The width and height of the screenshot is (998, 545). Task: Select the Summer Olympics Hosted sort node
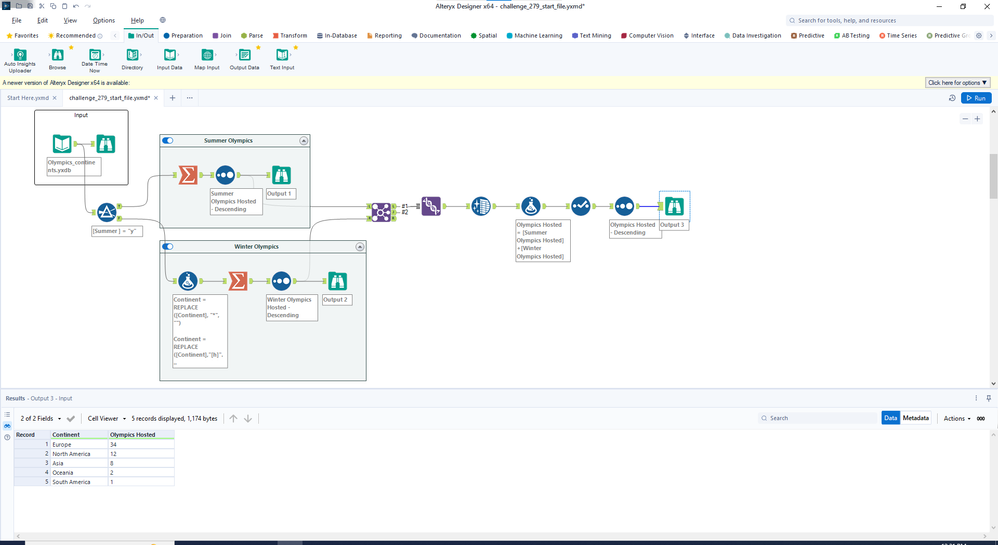click(x=225, y=174)
